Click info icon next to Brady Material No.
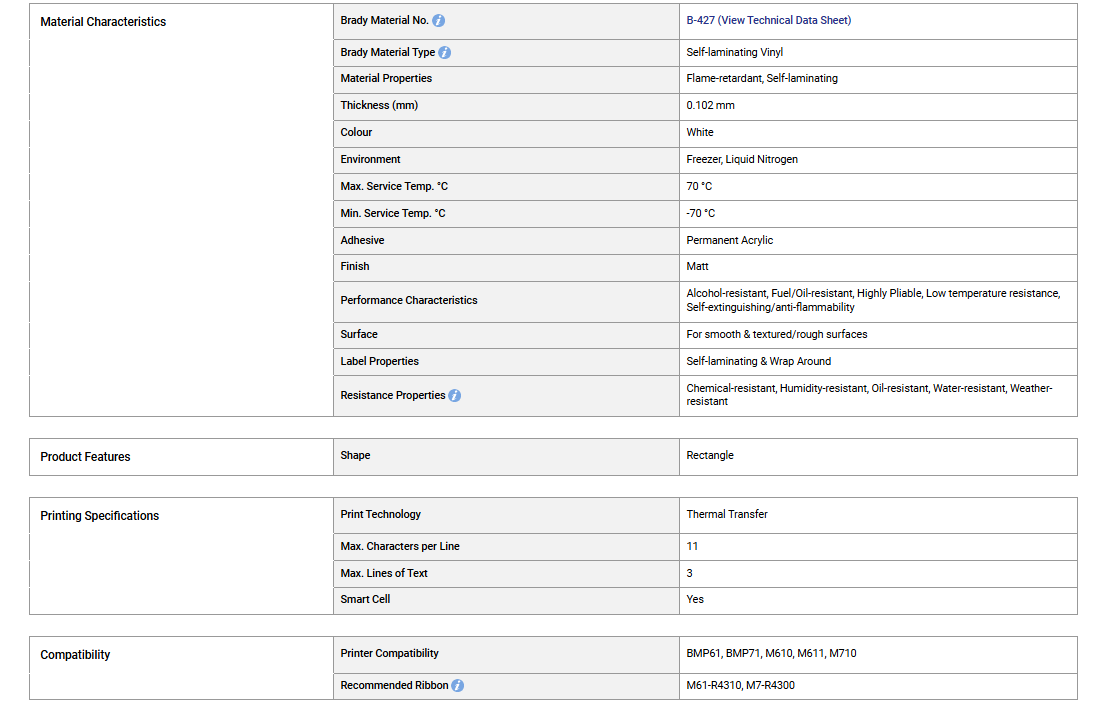The width and height of the screenshot is (1096, 710). pos(438,21)
